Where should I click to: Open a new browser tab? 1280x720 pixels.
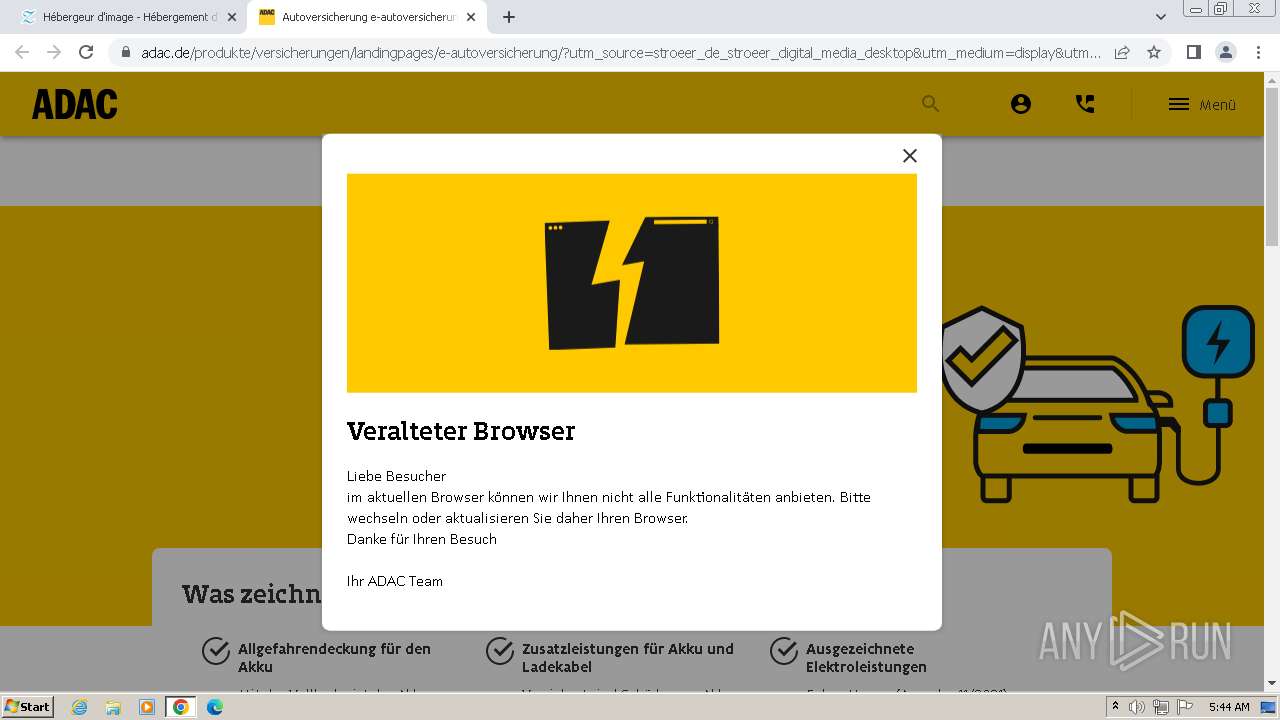click(x=509, y=17)
